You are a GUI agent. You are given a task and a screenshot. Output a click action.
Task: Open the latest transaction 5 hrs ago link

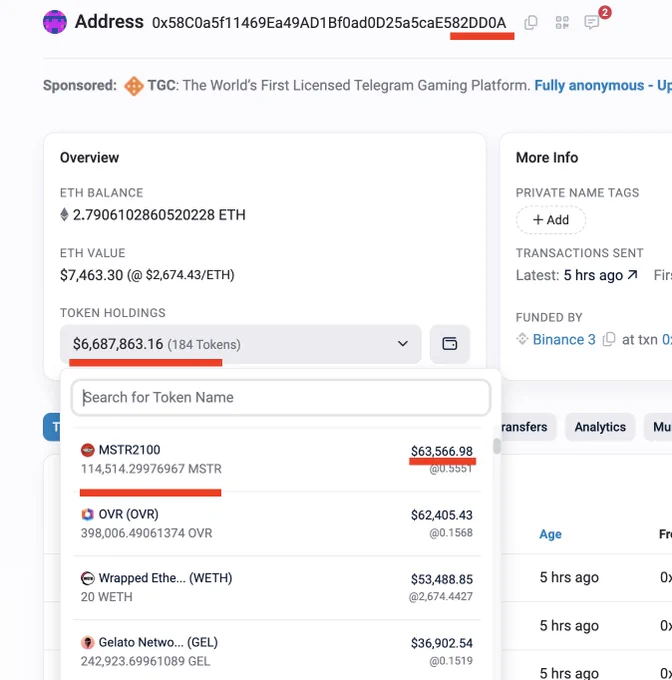600,275
